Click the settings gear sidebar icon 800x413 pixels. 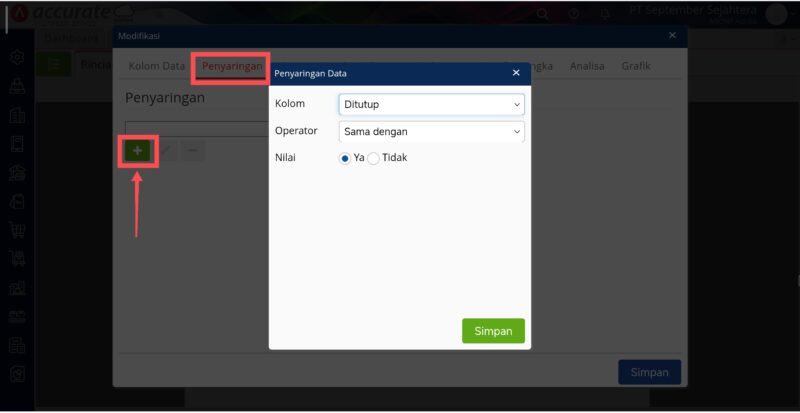pyautogui.click(x=17, y=58)
